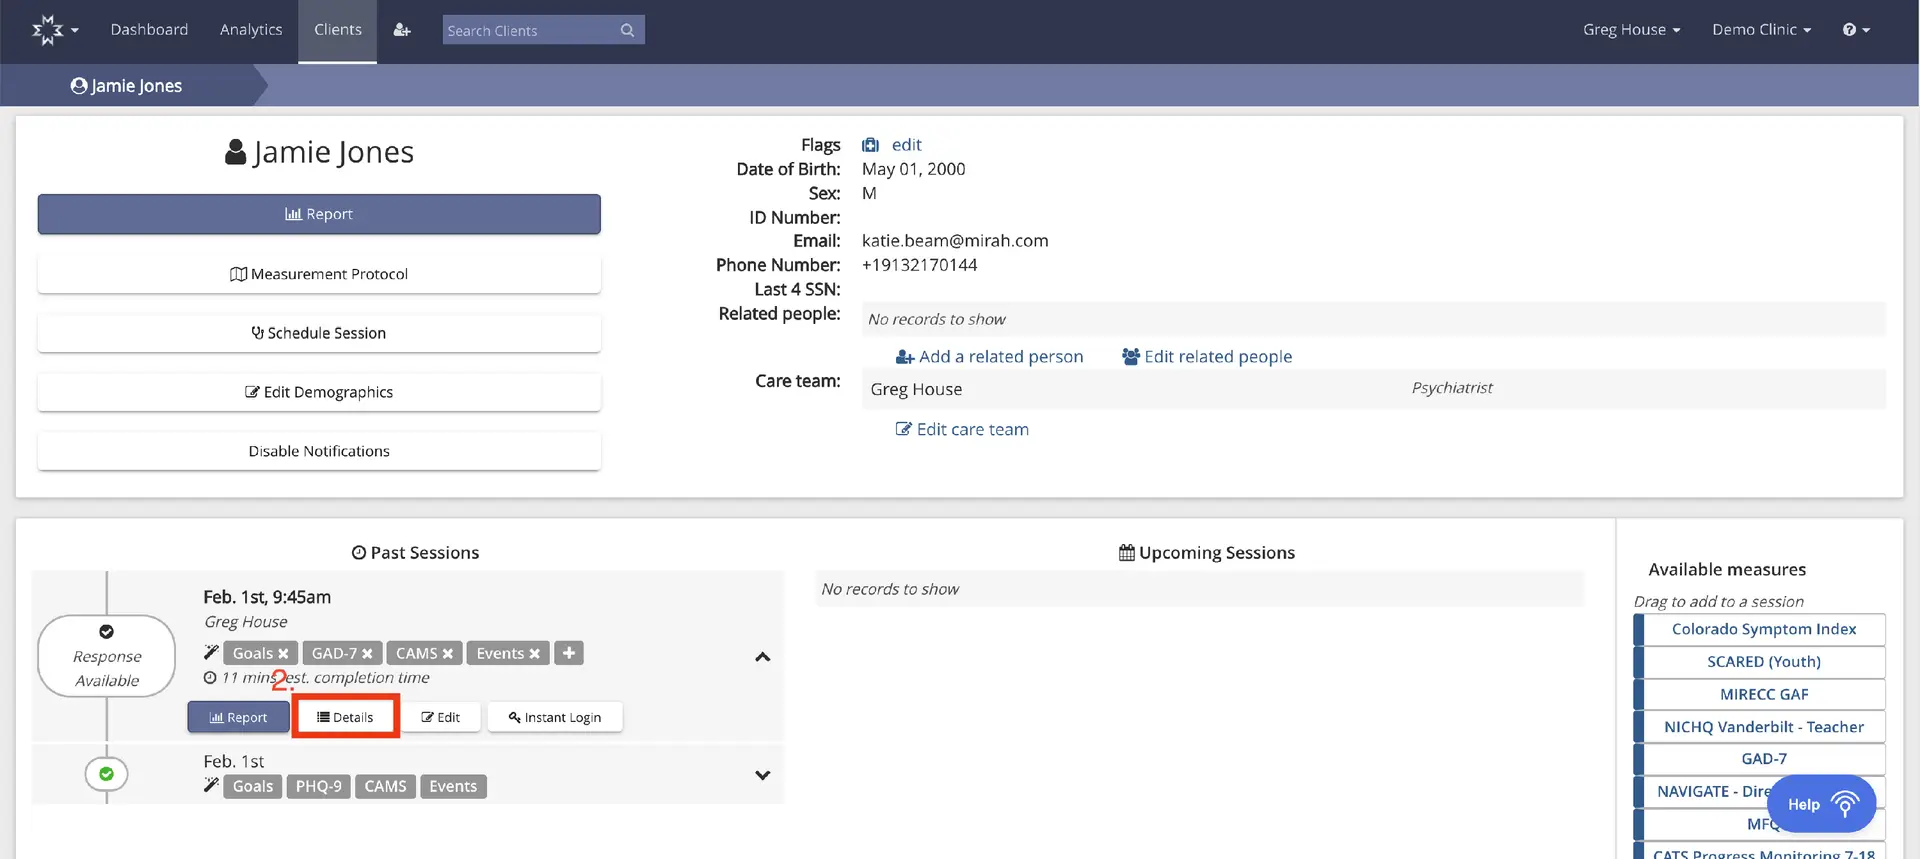
Task: Open the main client Report button
Action: (x=319, y=214)
